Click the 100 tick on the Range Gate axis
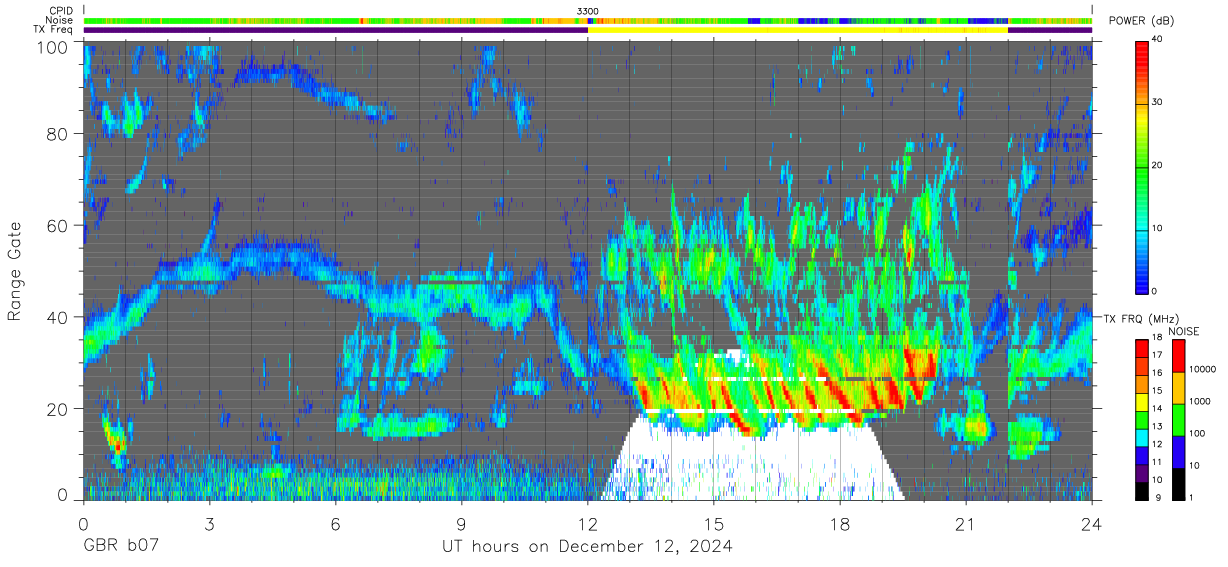Viewport: 1228px width, 567px height. [x=54, y=47]
